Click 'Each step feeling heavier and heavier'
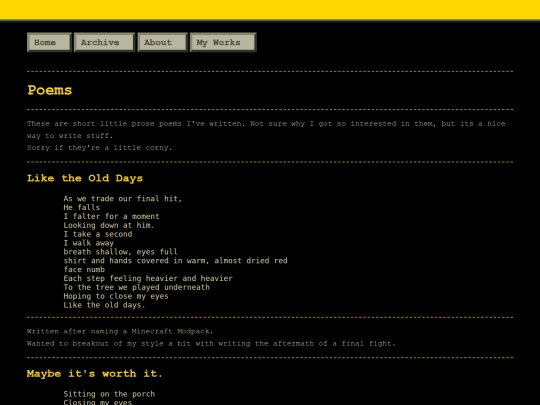The width and height of the screenshot is (540, 405). [148, 278]
